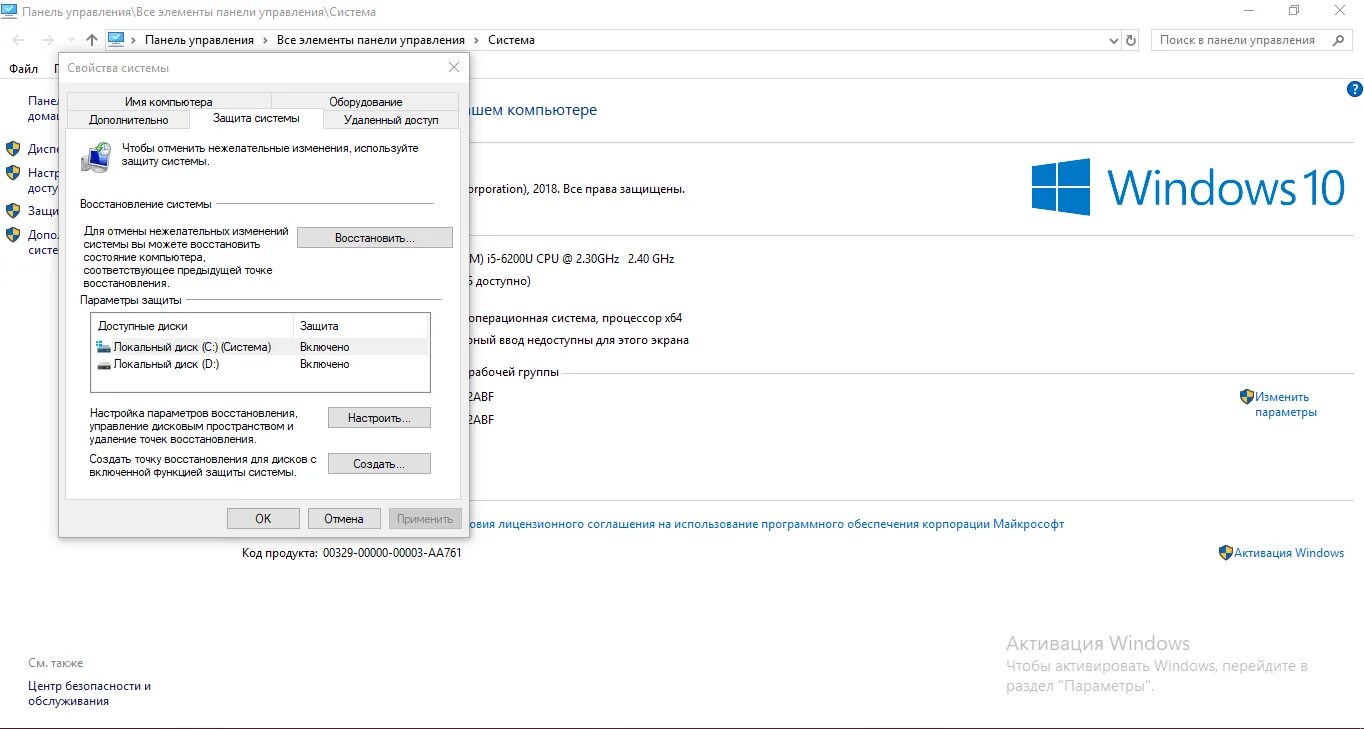Select the Локальный диск (D:) drive icon
The image size is (1364, 729).
pyautogui.click(x=103, y=364)
